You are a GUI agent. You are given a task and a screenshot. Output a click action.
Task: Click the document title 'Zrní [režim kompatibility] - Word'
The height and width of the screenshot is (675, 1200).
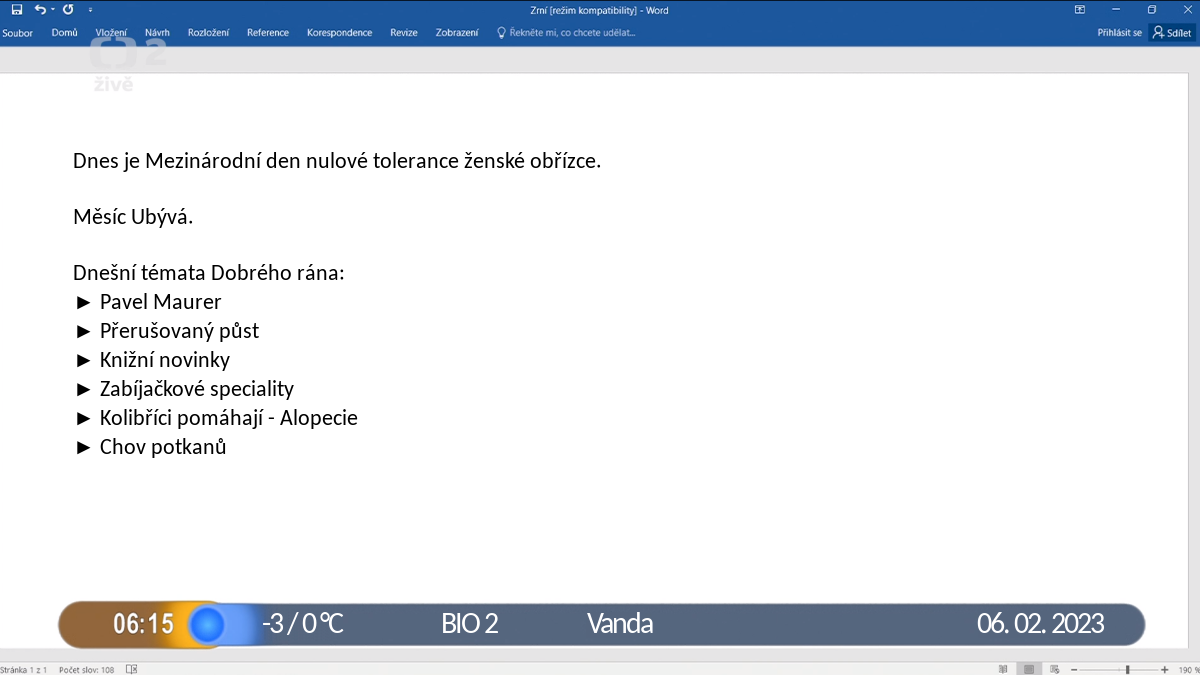[599, 10]
